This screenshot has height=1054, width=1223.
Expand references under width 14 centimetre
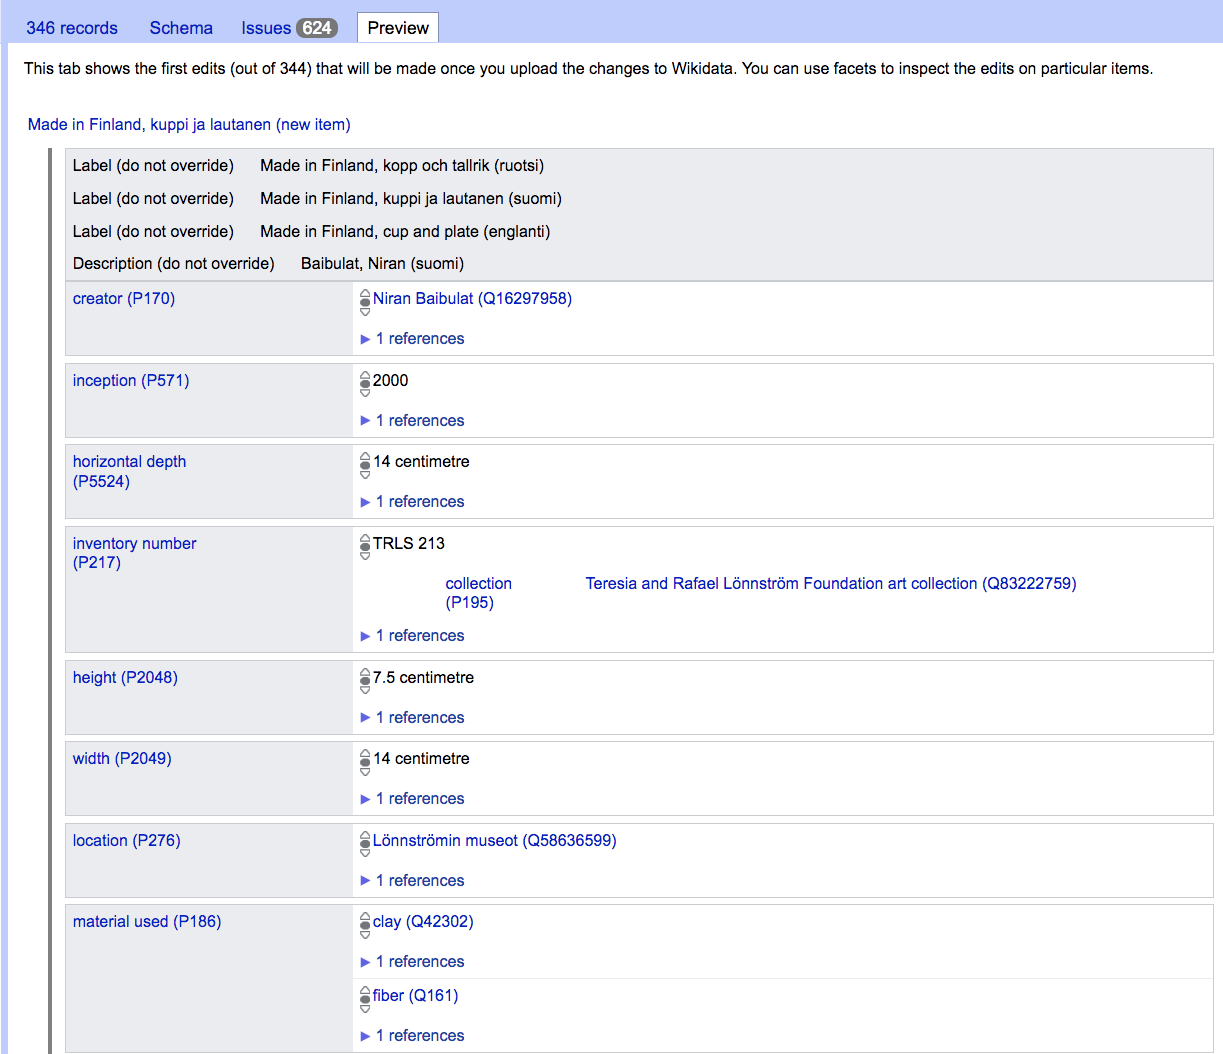pos(412,799)
